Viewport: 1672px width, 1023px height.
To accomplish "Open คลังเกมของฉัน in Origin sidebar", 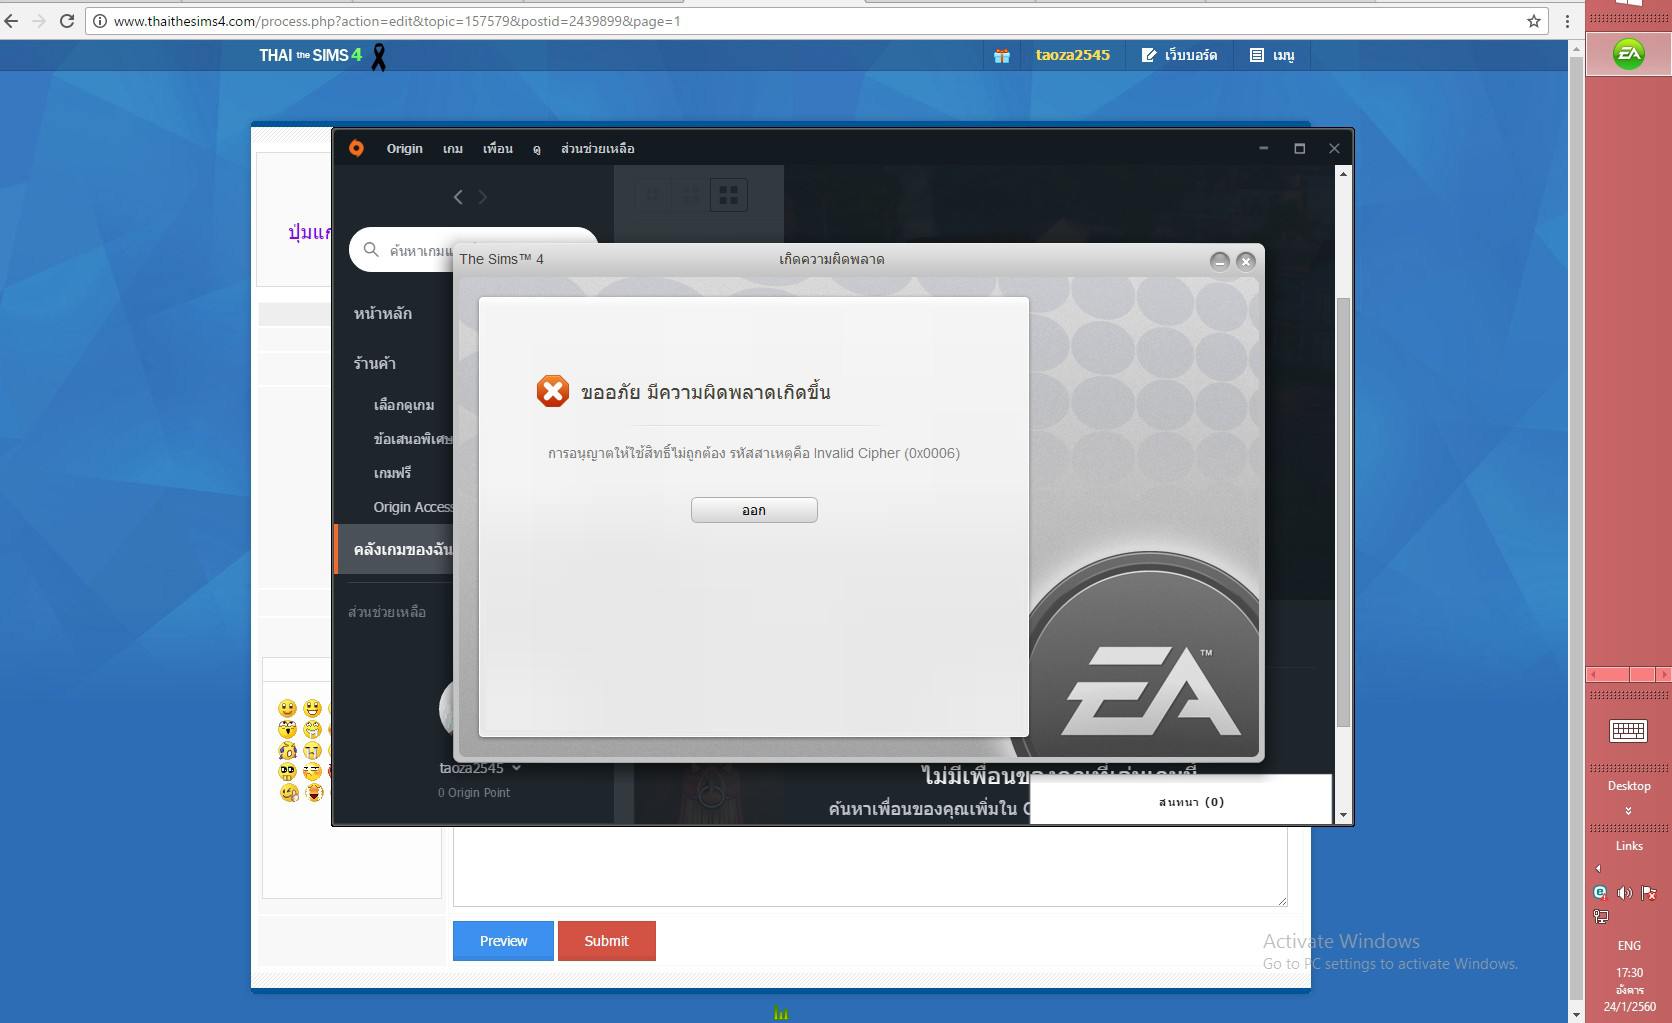I will (x=395, y=549).
